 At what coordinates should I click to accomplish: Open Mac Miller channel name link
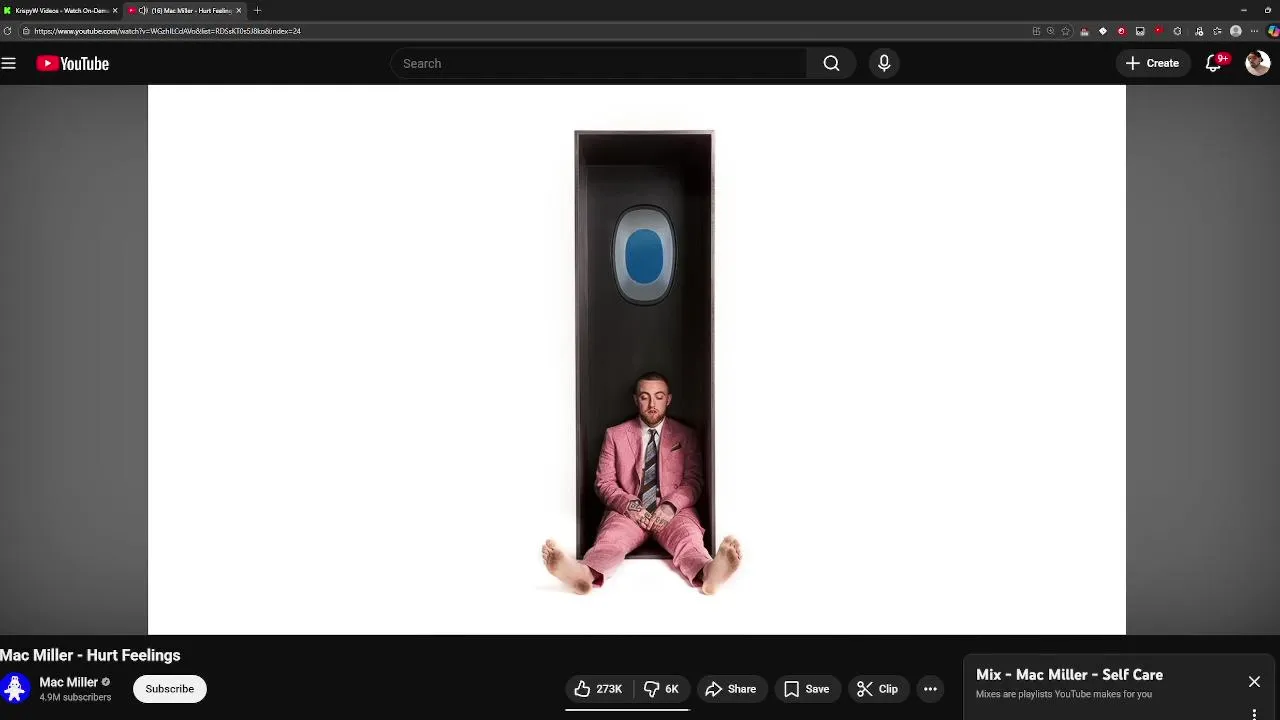68,682
